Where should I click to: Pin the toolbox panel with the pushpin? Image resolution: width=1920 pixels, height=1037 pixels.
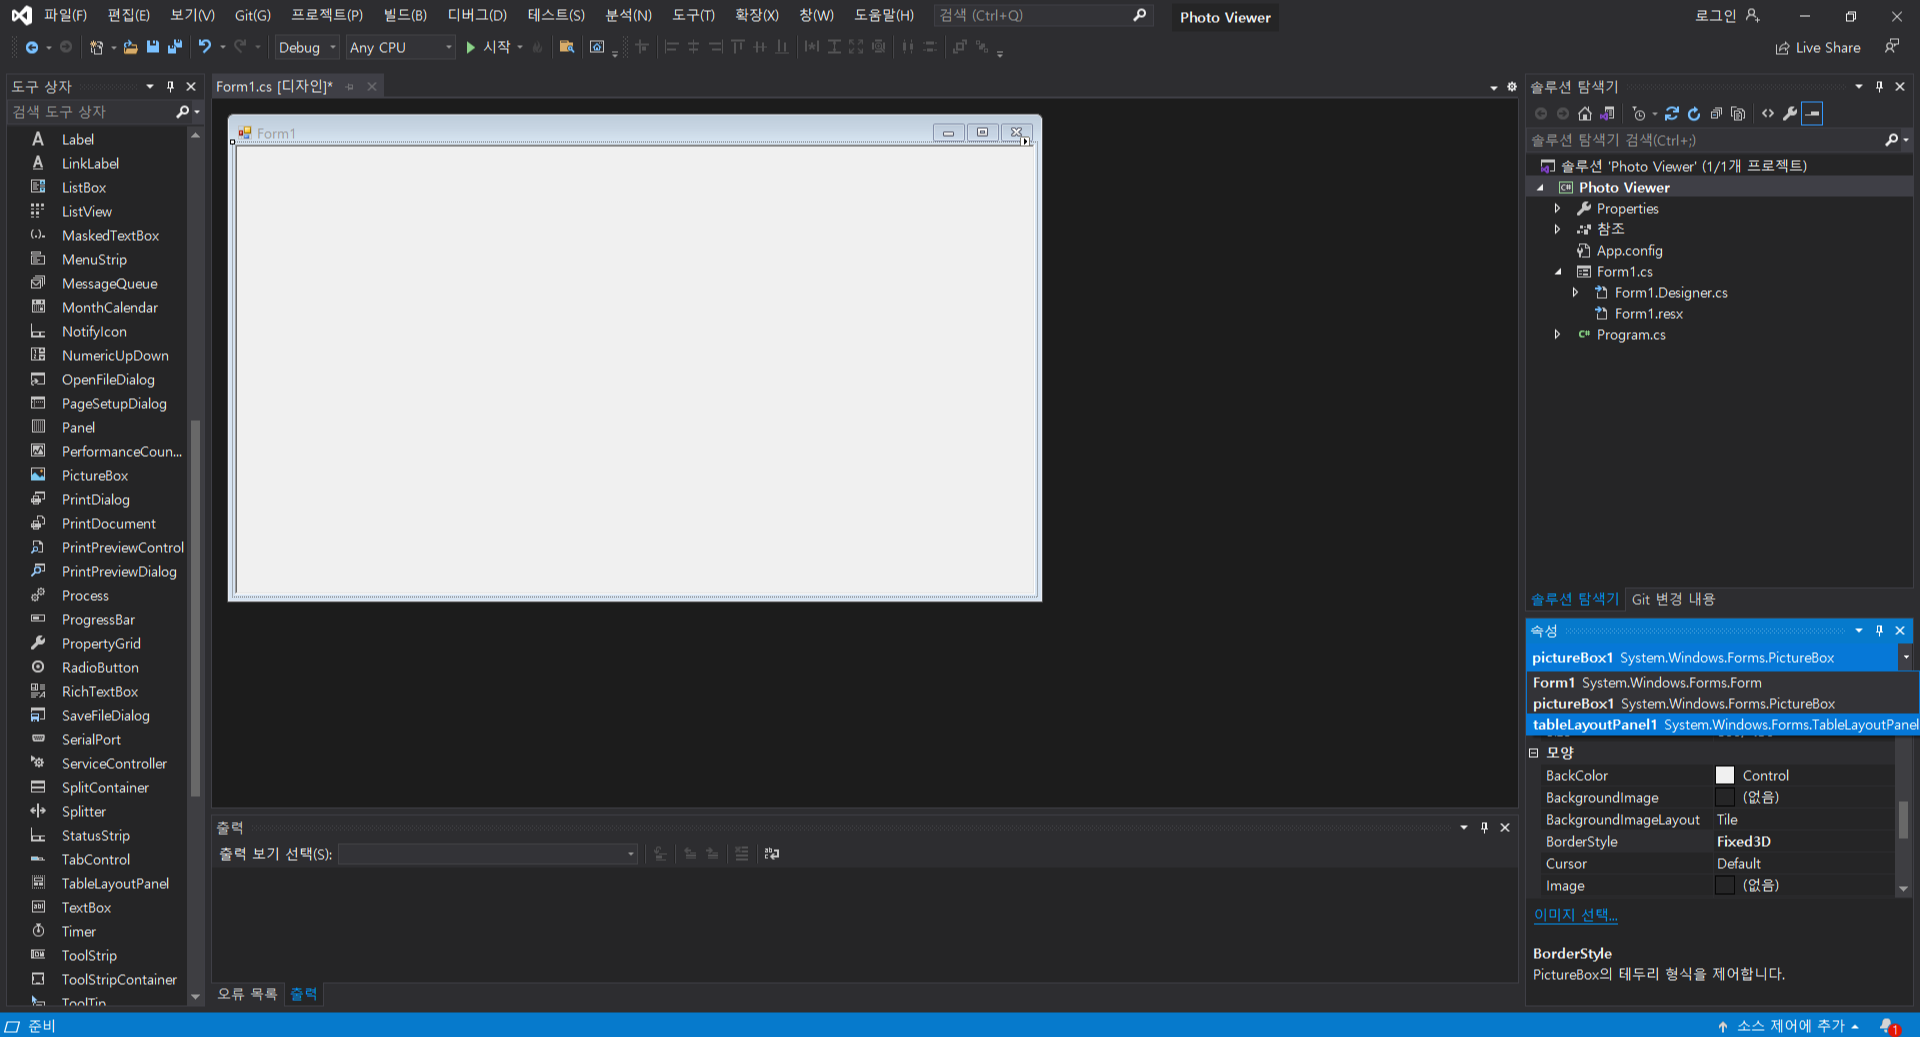[x=170, y=87]
